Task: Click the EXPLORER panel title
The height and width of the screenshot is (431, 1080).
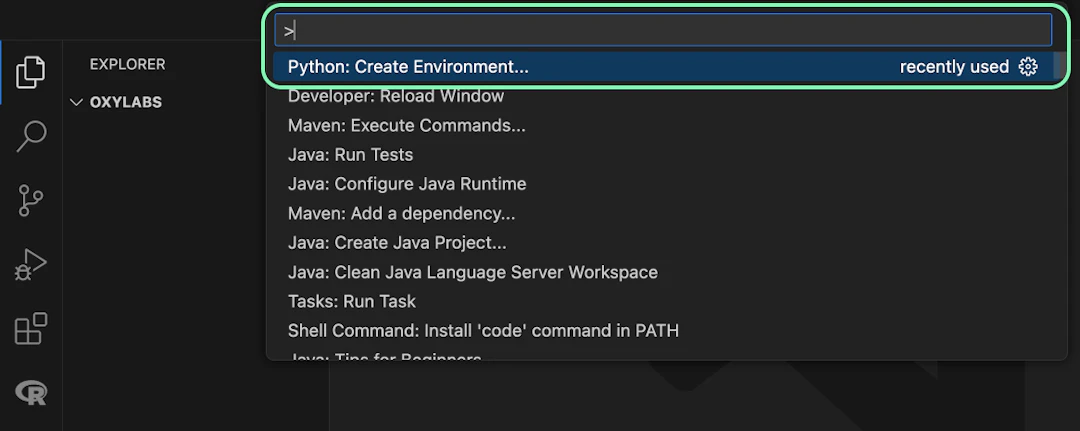Action: (127, 64)
